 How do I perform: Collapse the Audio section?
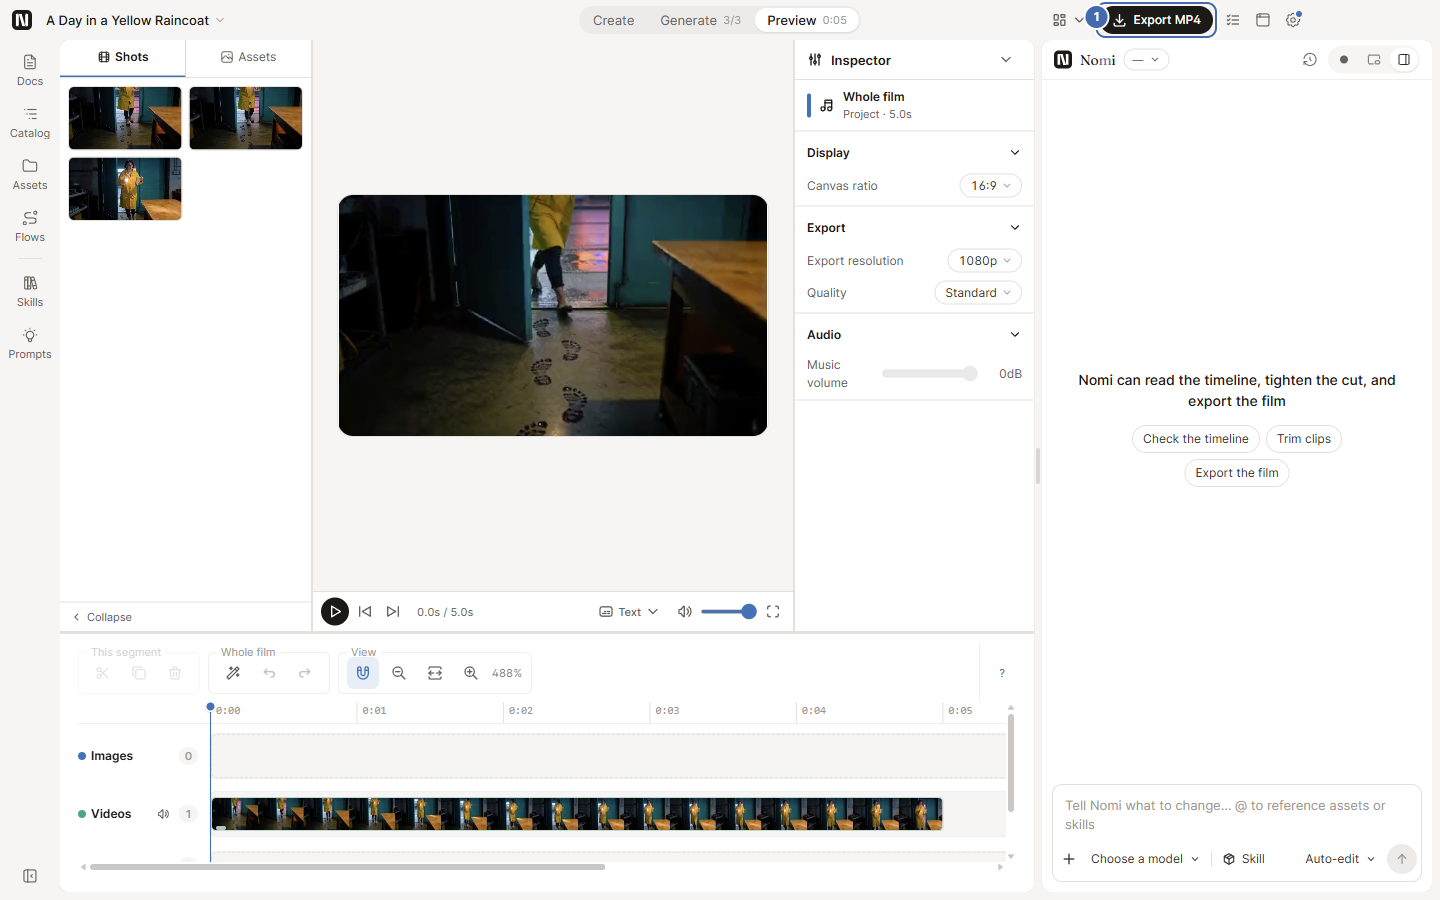pos(1015,335)
